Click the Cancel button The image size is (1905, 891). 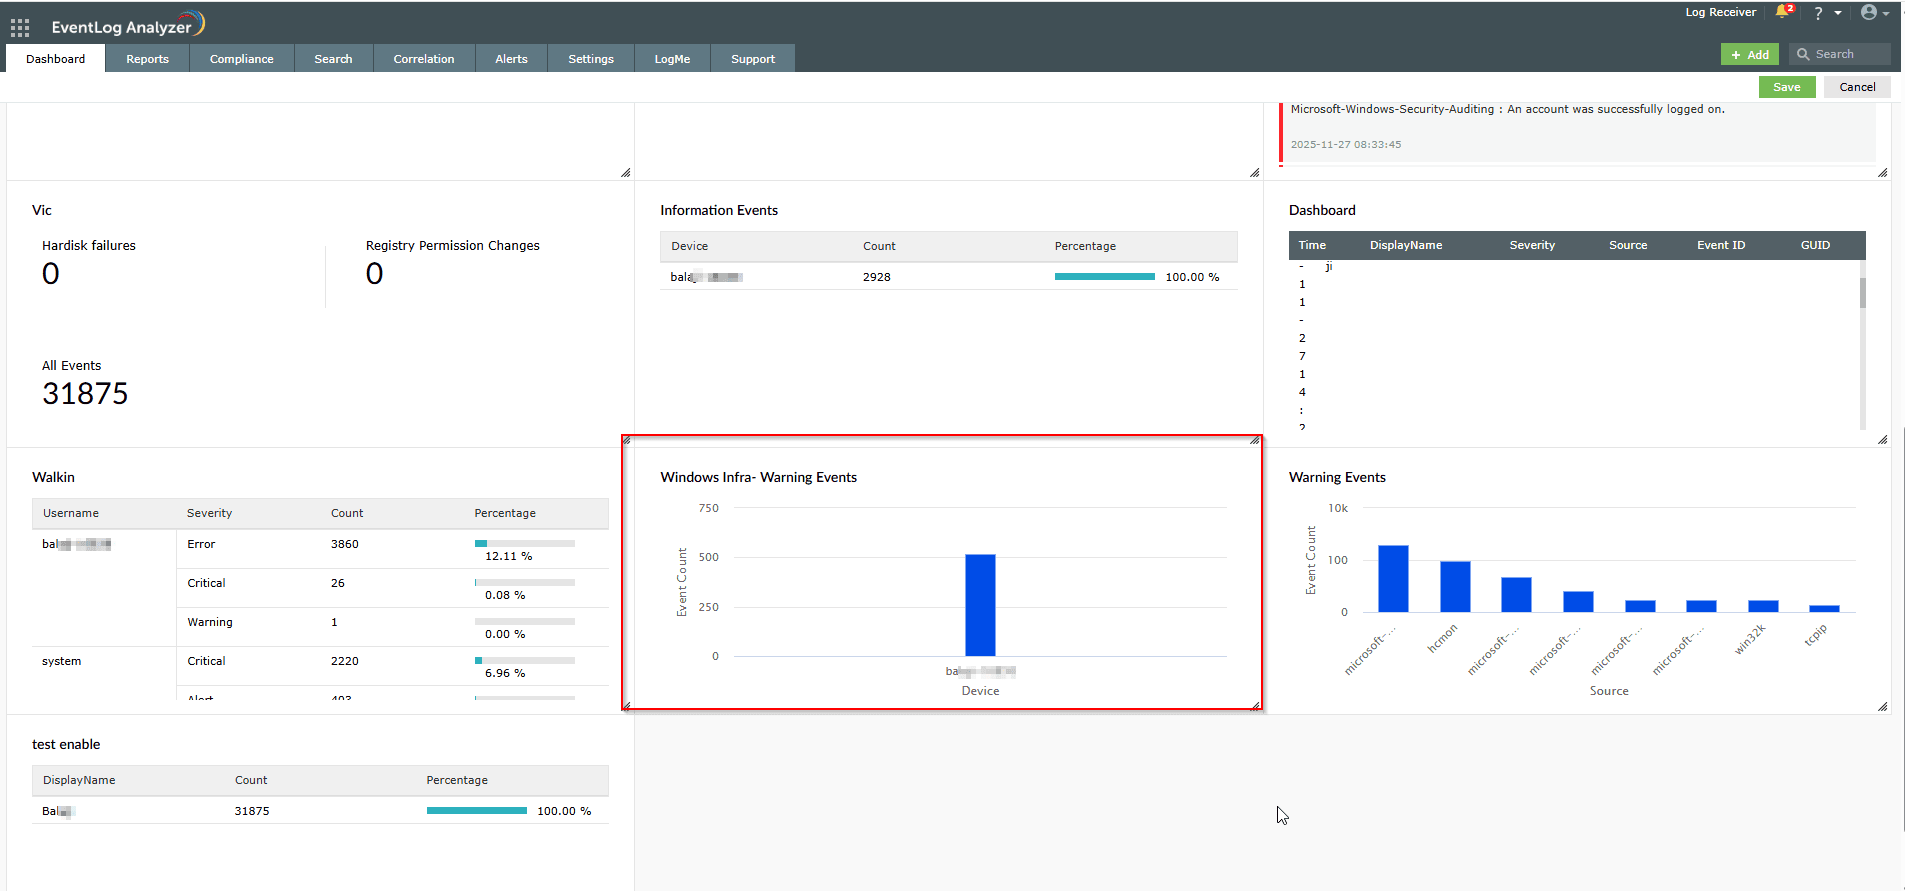click(1857, 87)
